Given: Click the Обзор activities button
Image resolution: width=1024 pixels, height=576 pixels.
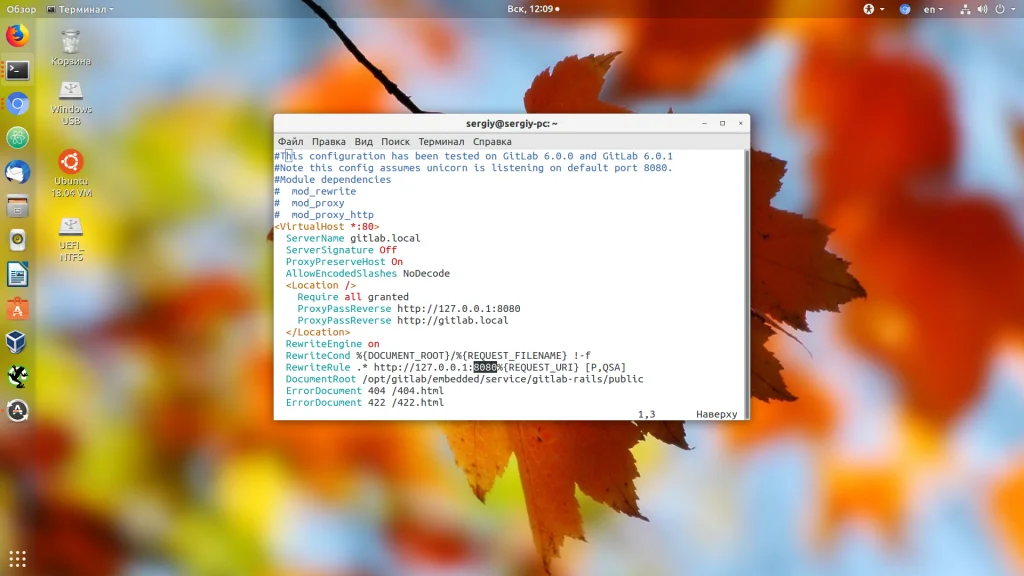Looking at the screenshot, I should coord(21,9).
